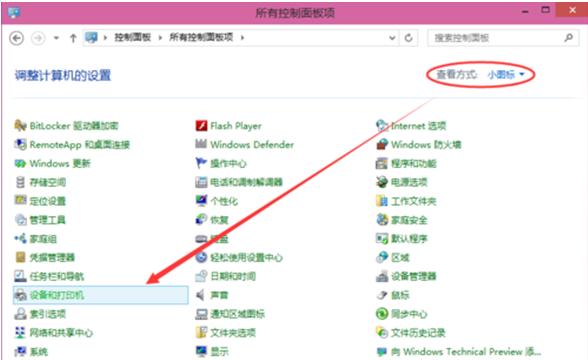The image size is (588, 360).
Task: Open 文件历史记录 link
Action: [x=418, y=332]
